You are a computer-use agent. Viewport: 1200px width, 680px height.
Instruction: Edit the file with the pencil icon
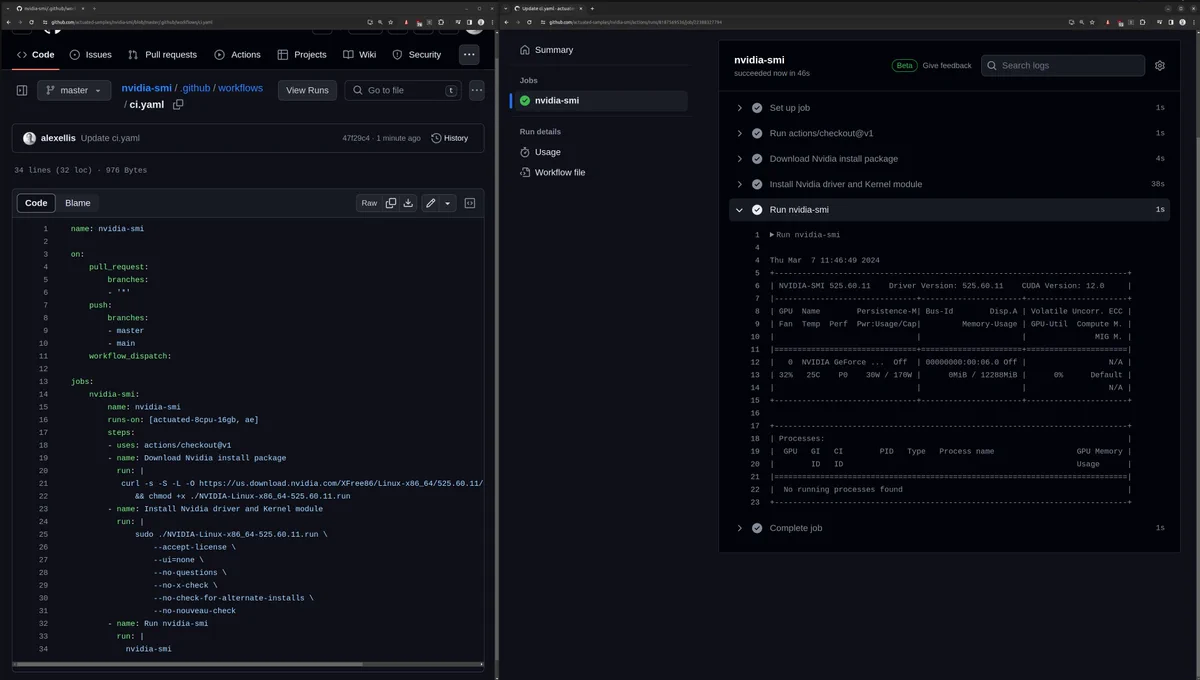431,203
